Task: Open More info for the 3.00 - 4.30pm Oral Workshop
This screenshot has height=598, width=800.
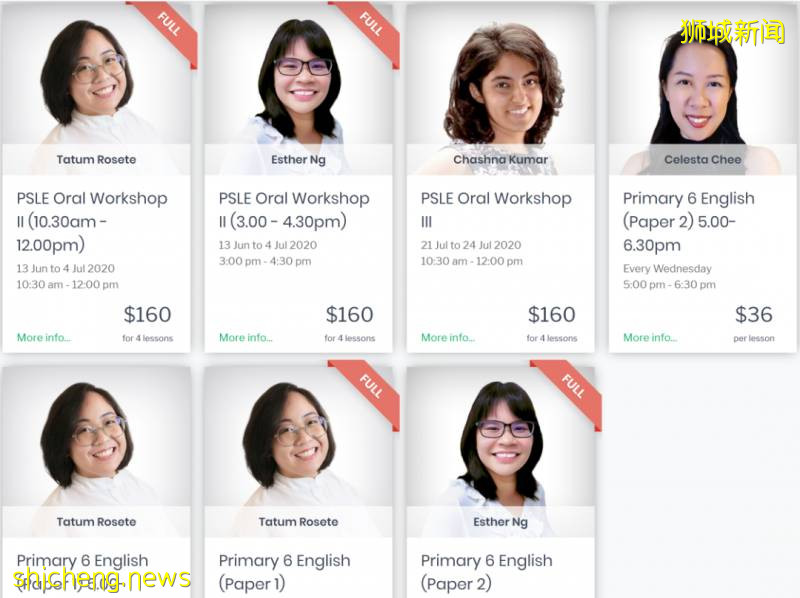Action: 245,338
